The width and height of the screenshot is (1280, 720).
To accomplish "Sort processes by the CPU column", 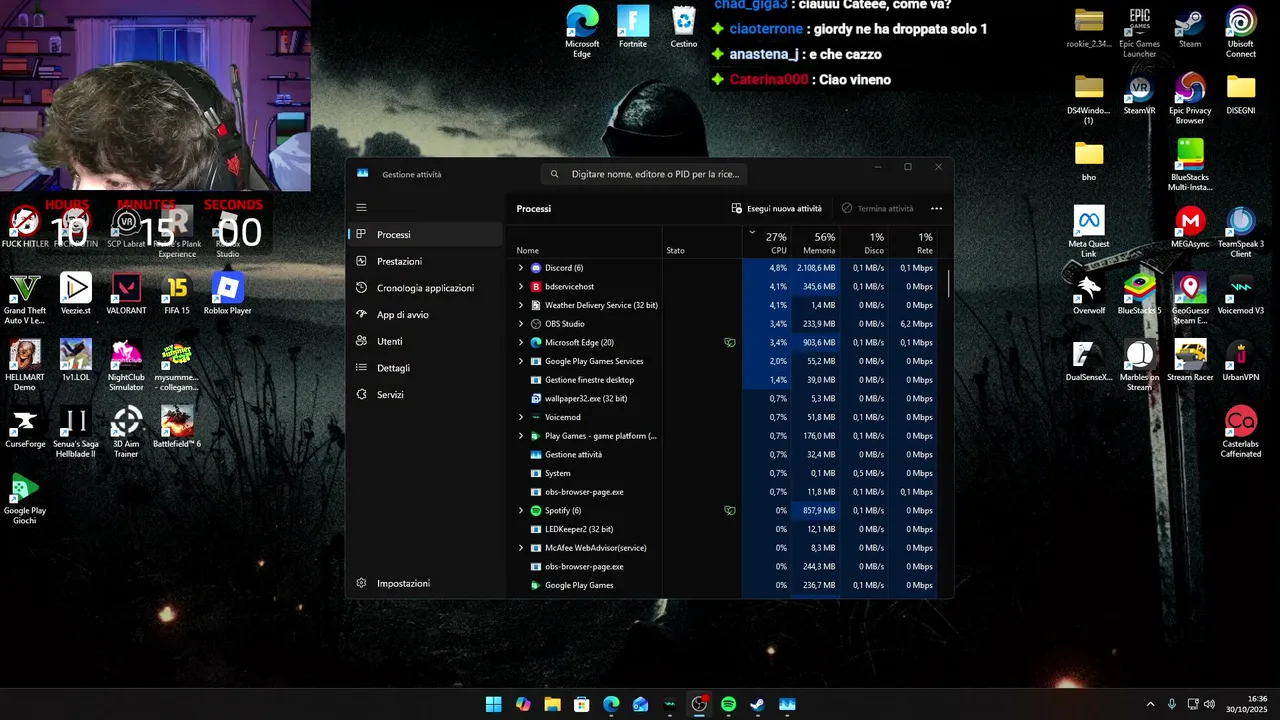I will coord(767,243).
